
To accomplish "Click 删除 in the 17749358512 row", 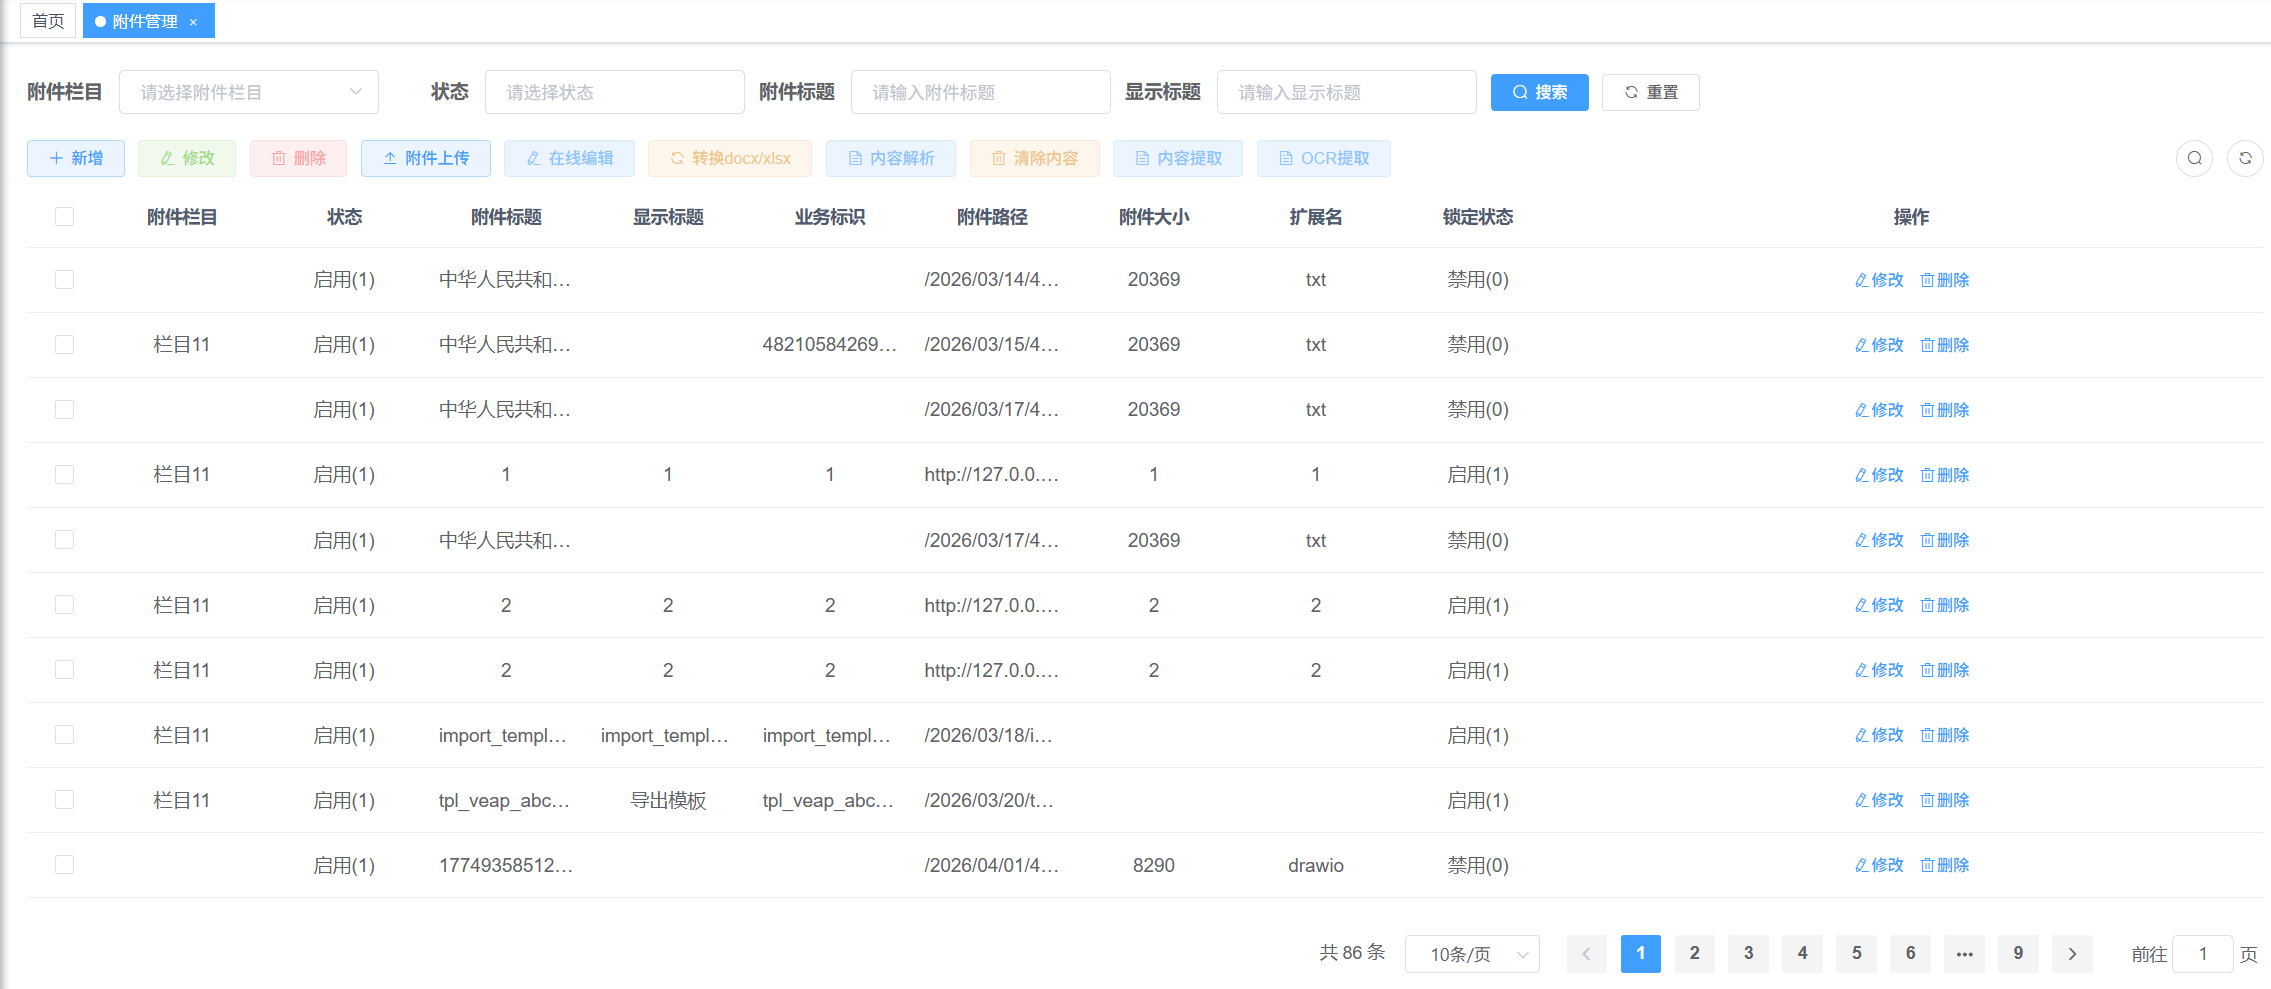I will click(1945, 865).
